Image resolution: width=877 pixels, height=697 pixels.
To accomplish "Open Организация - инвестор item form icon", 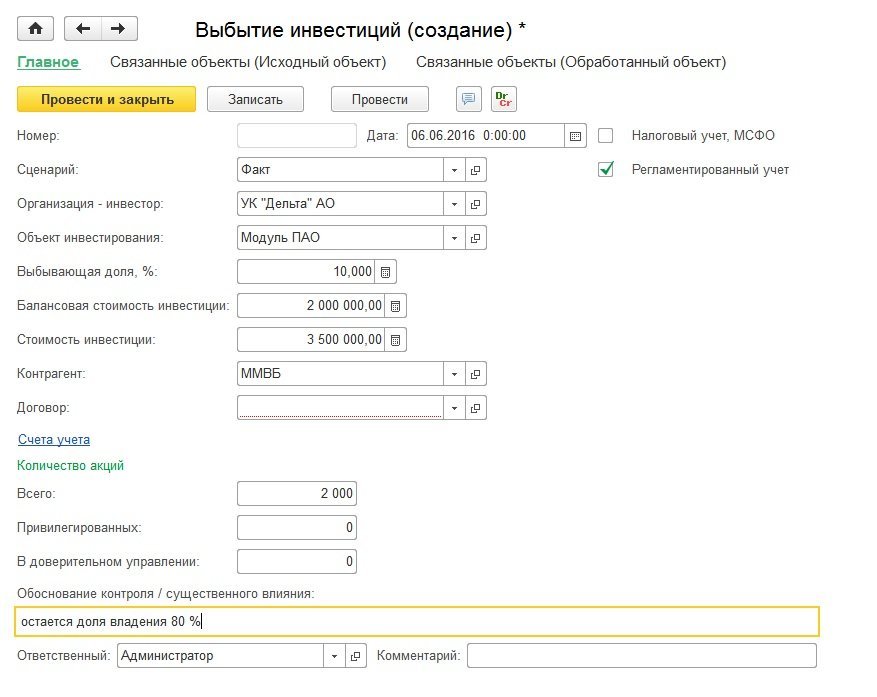I will [x=475, y=204].
